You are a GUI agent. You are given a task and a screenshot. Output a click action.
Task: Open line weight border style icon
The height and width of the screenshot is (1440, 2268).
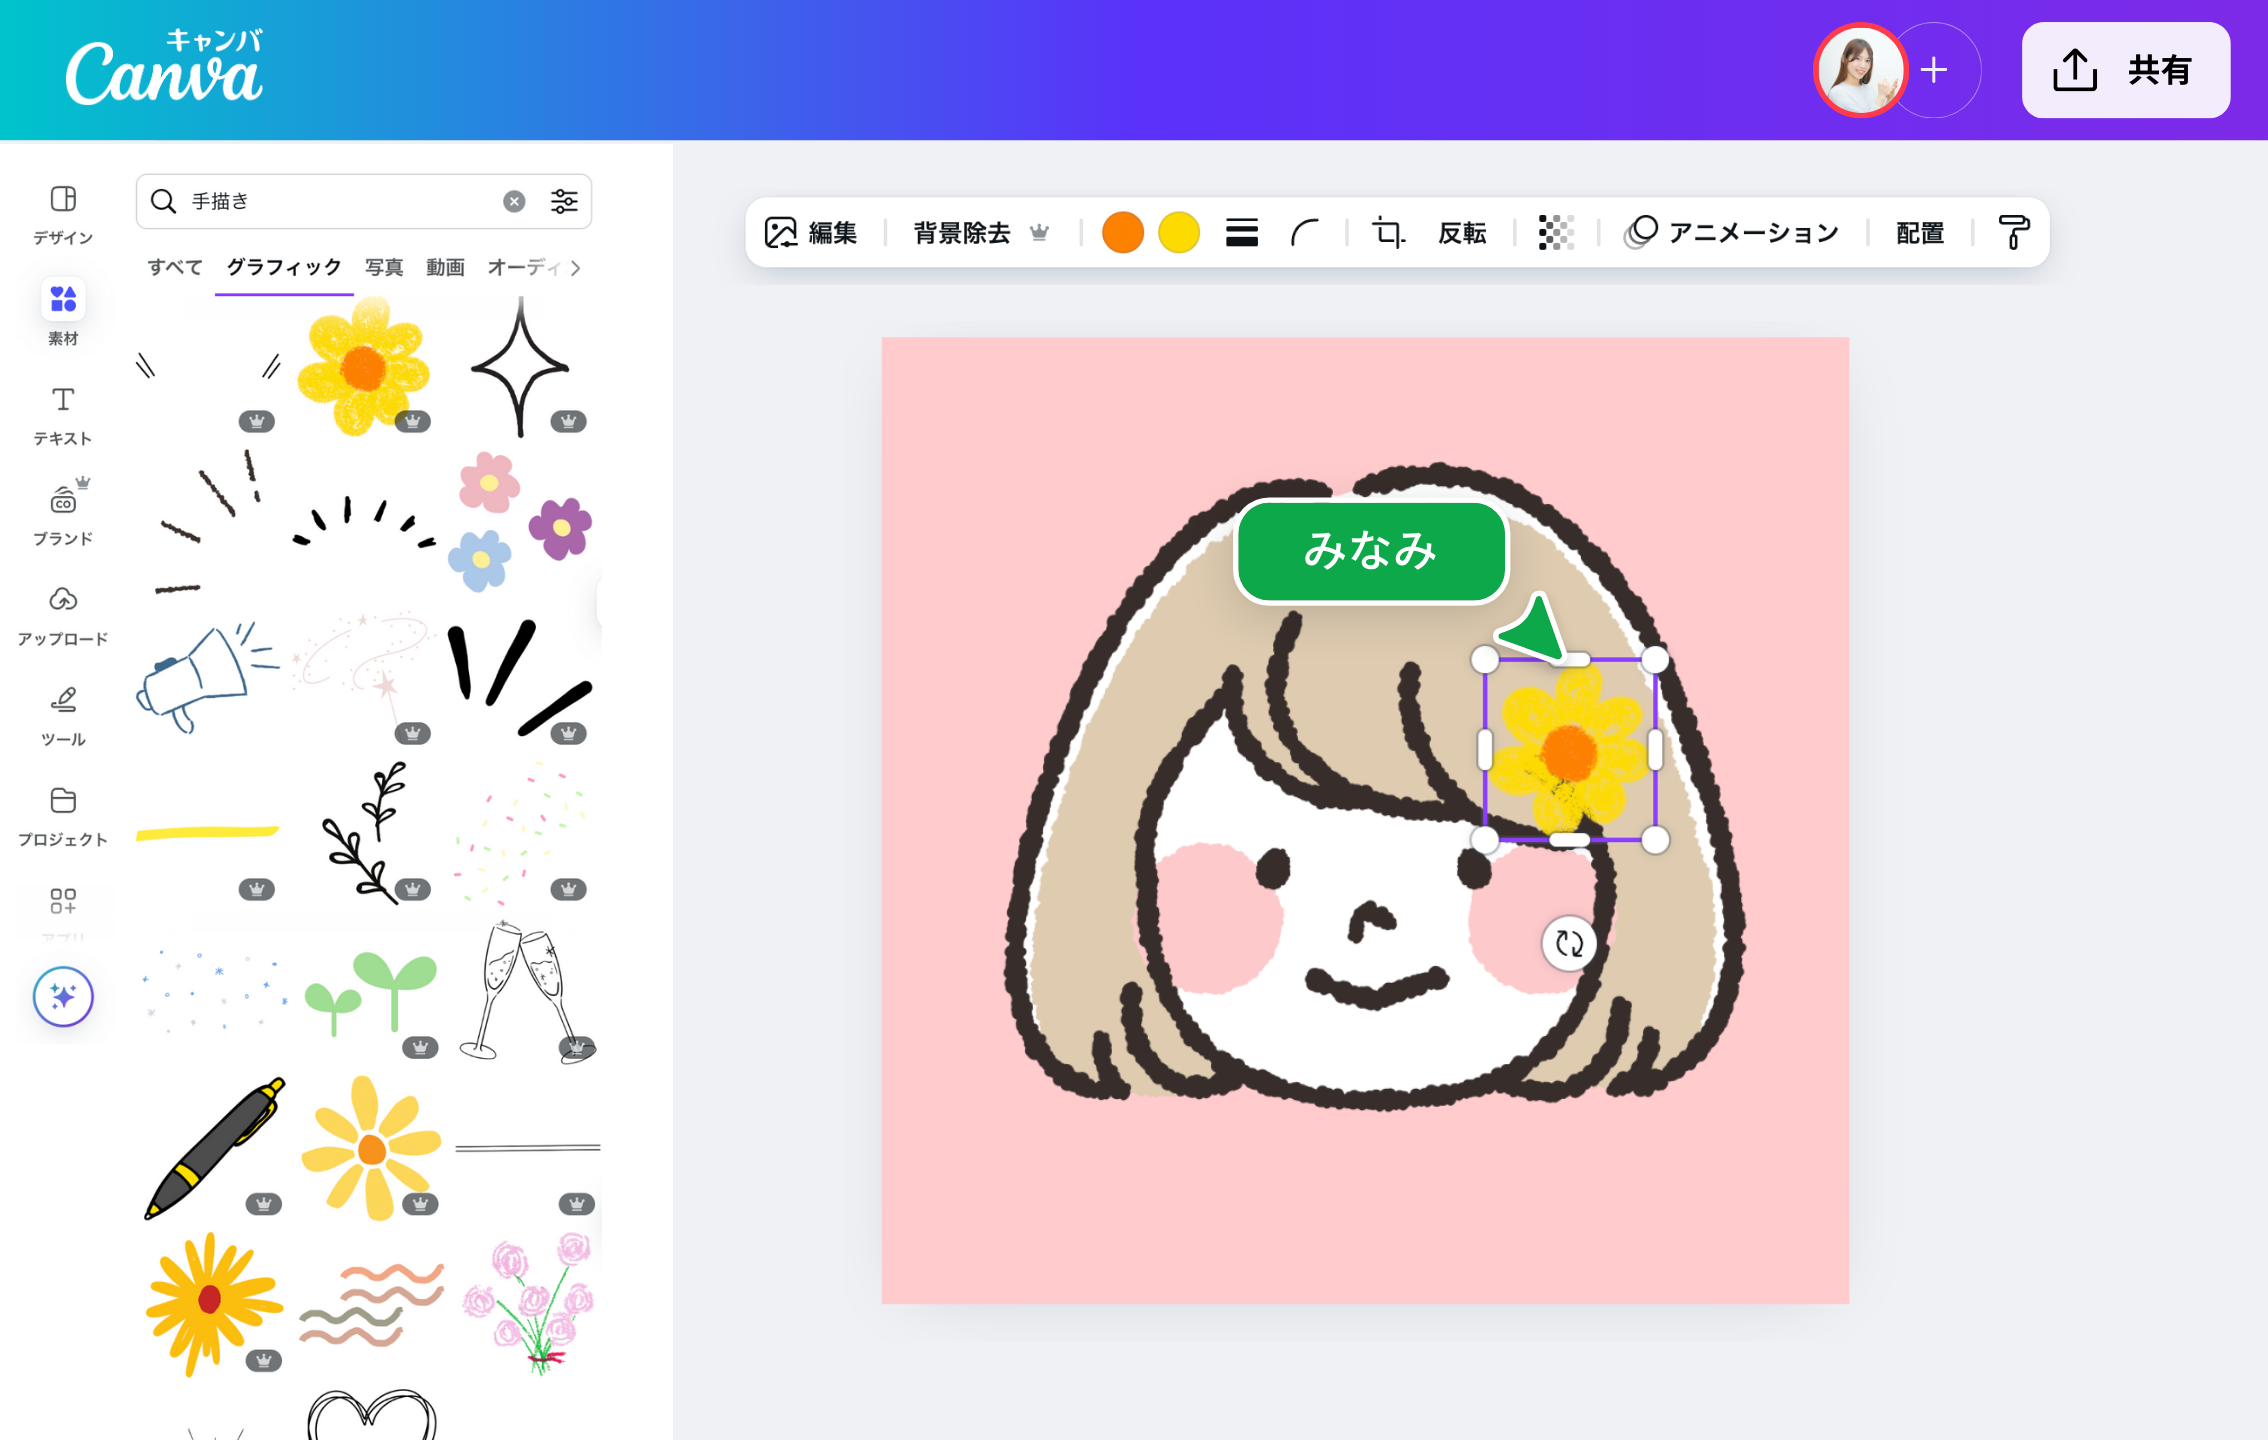tap(1241, 232)
